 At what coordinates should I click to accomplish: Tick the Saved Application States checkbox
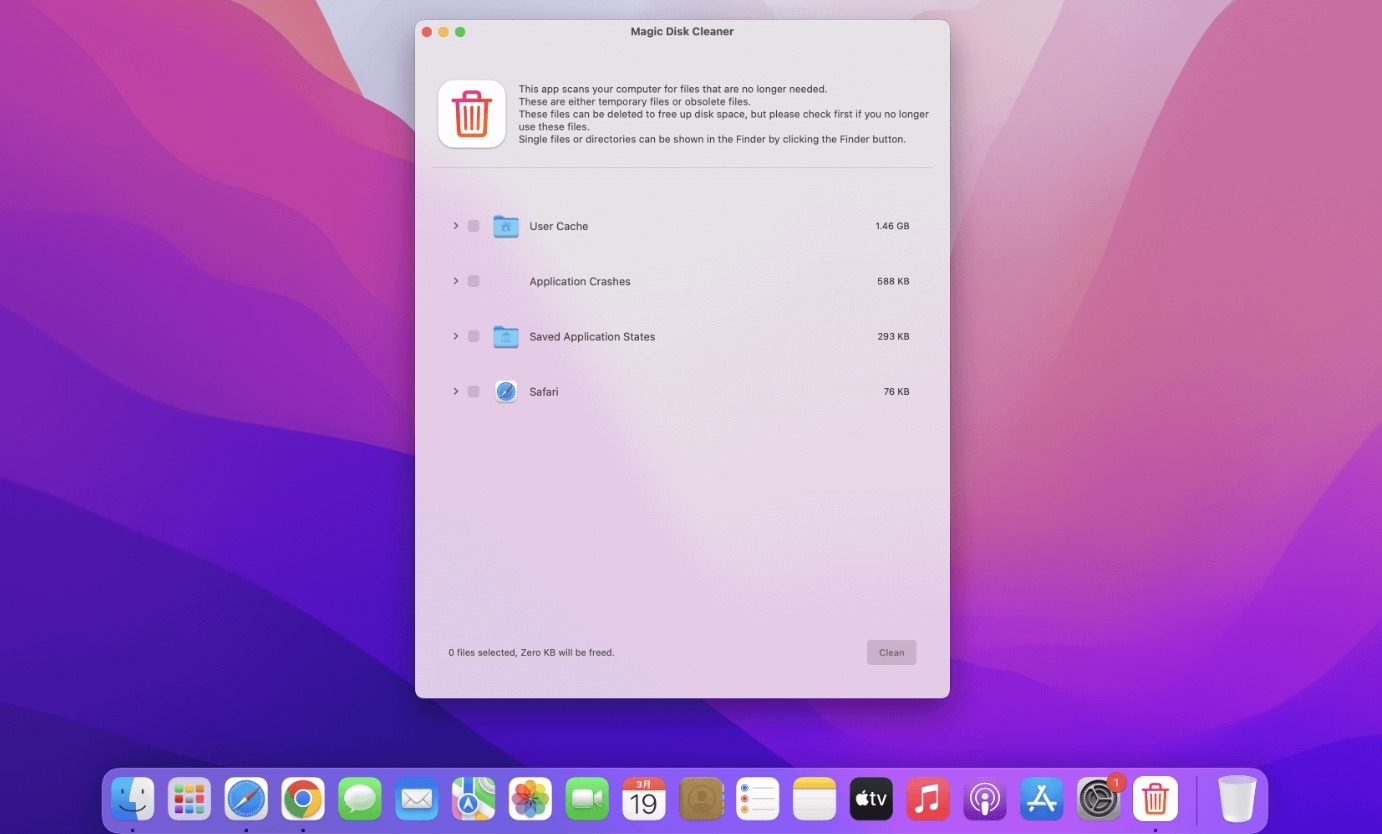point(474,337)
